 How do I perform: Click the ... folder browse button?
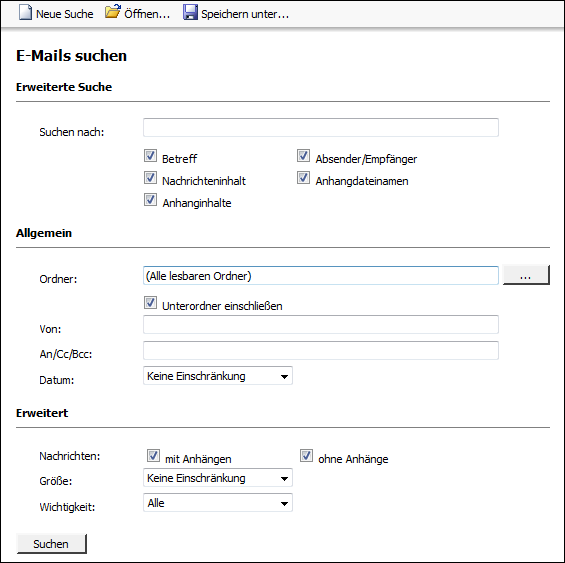(x=526, y=275)
